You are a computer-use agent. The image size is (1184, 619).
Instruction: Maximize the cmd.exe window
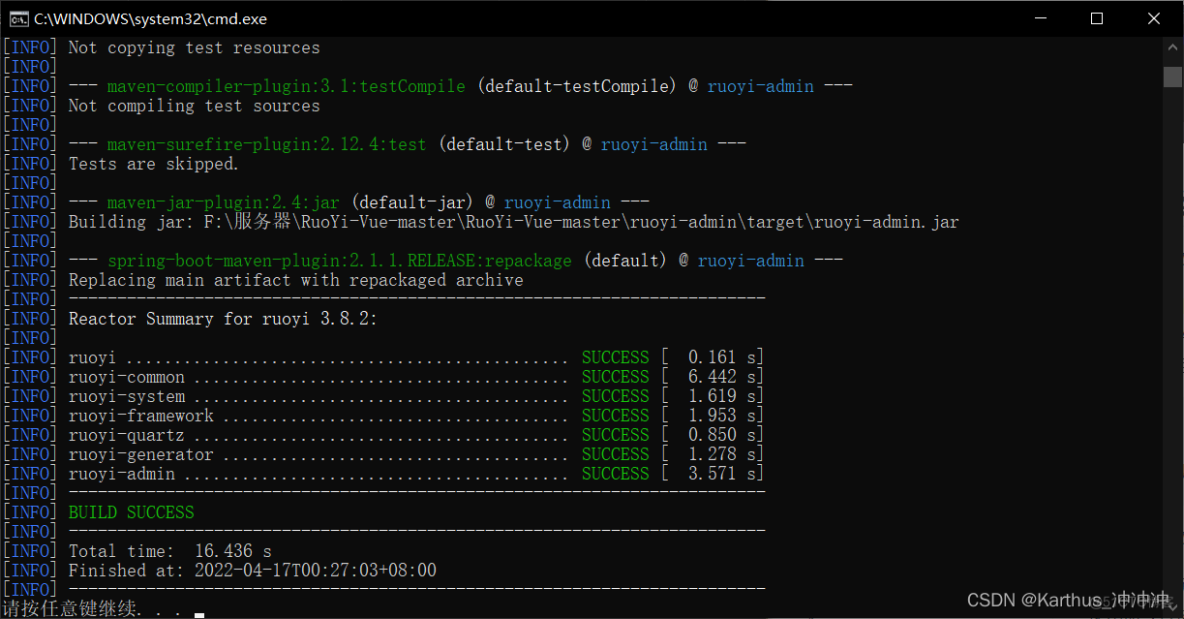[x=1097, y=19]
